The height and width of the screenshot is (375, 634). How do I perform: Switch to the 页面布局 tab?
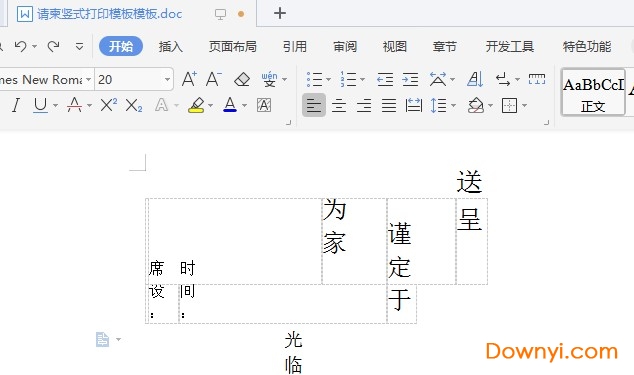coord(233,47)
